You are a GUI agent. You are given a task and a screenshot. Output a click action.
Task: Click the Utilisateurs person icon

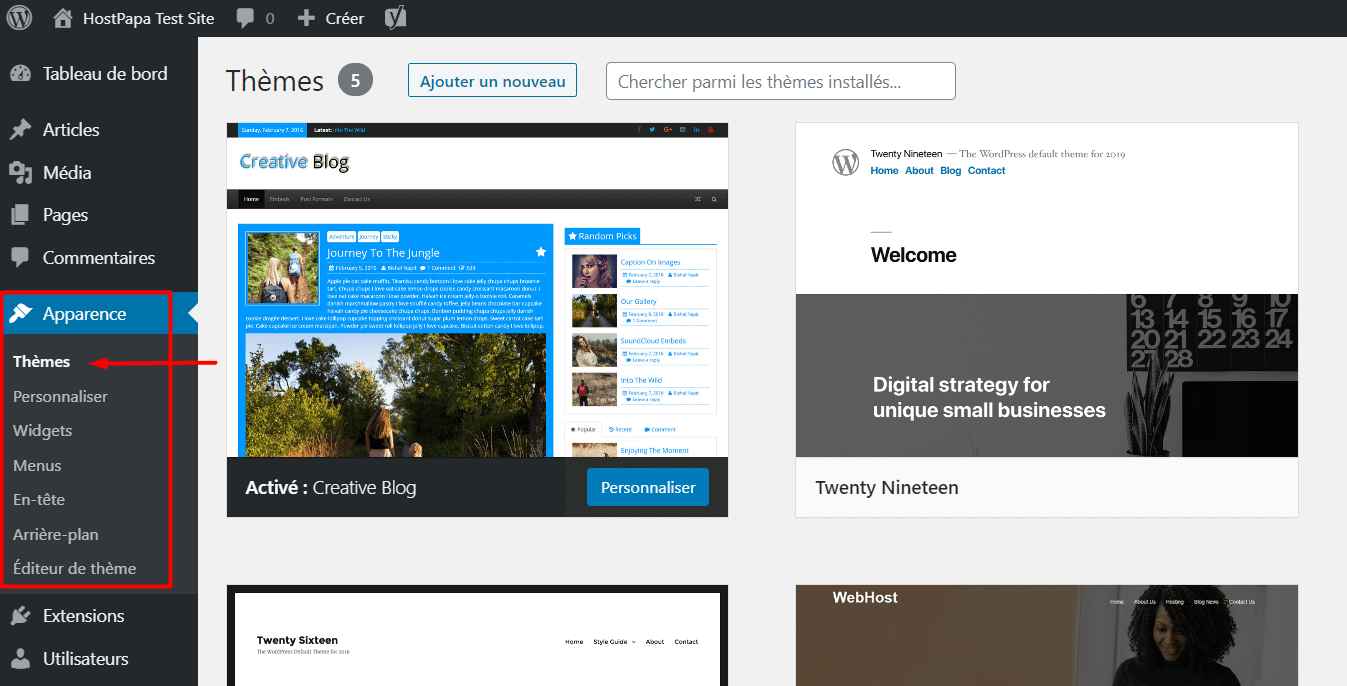click(x=20, y=659)
